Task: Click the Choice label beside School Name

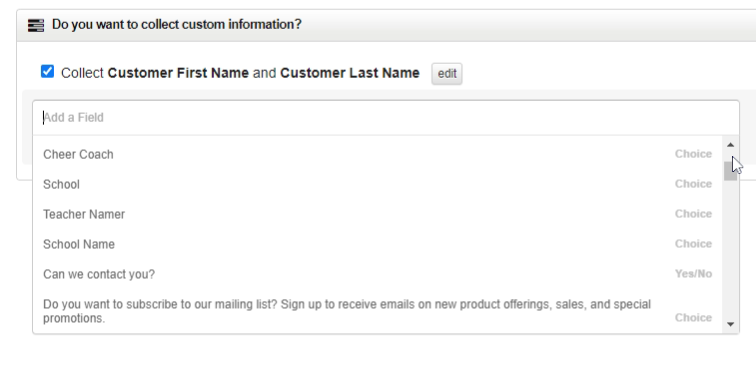Action: [x=693, y=243]
